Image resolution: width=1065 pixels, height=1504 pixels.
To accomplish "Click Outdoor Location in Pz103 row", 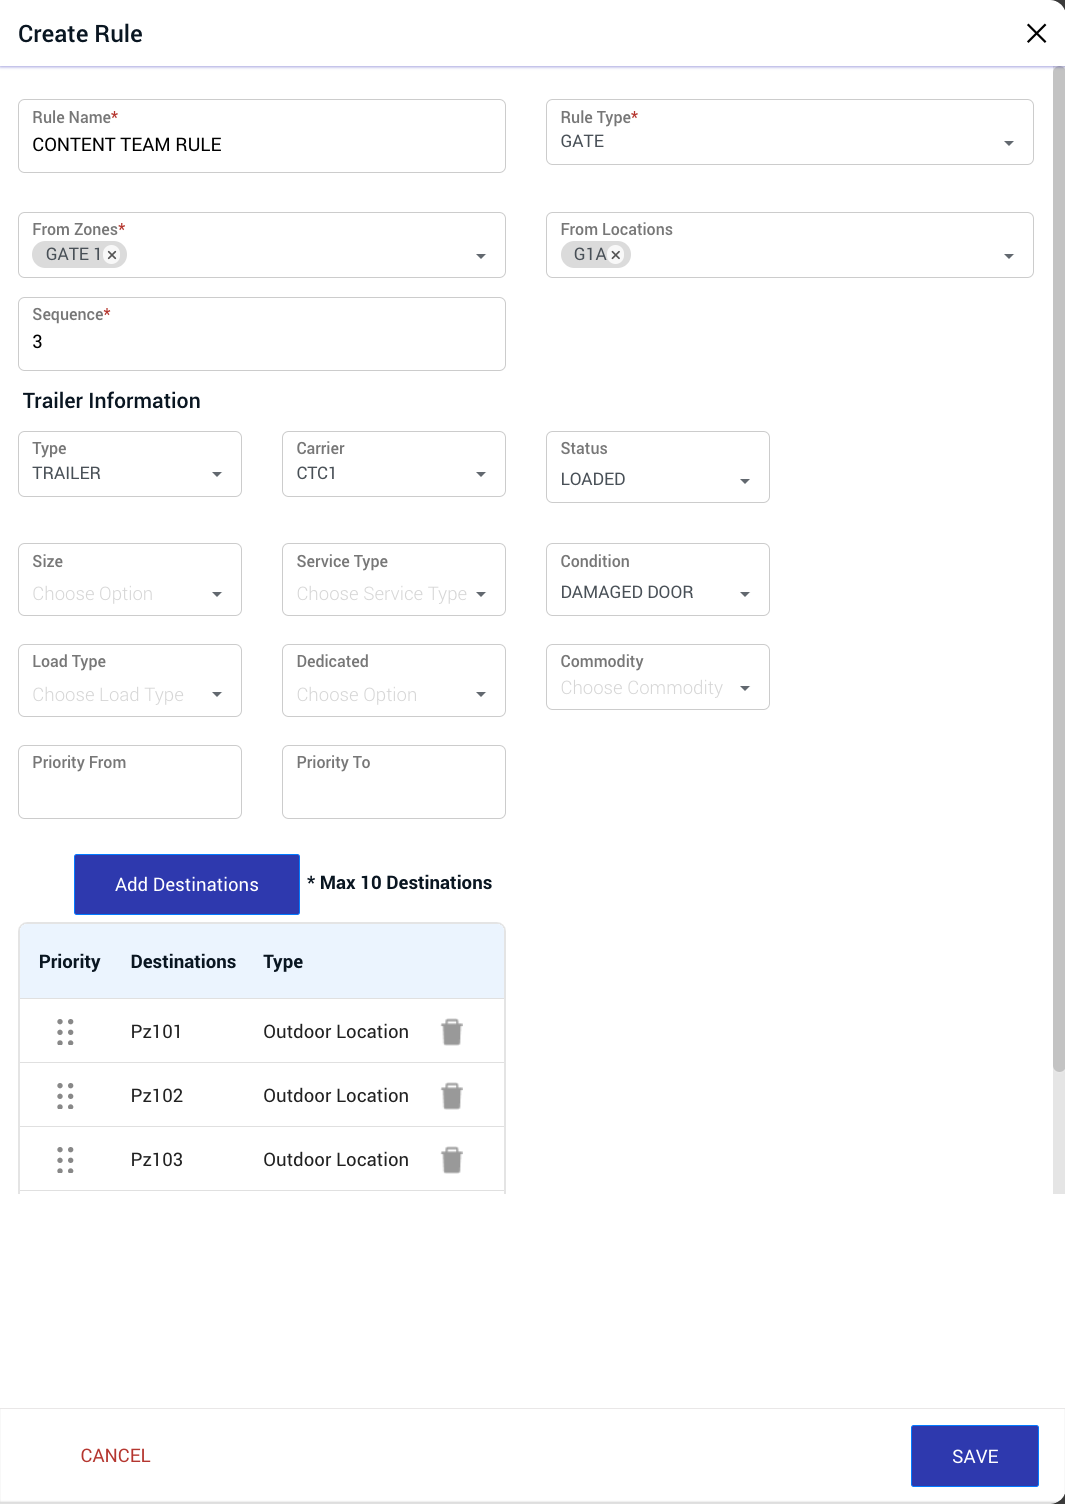I will 336,1159.
